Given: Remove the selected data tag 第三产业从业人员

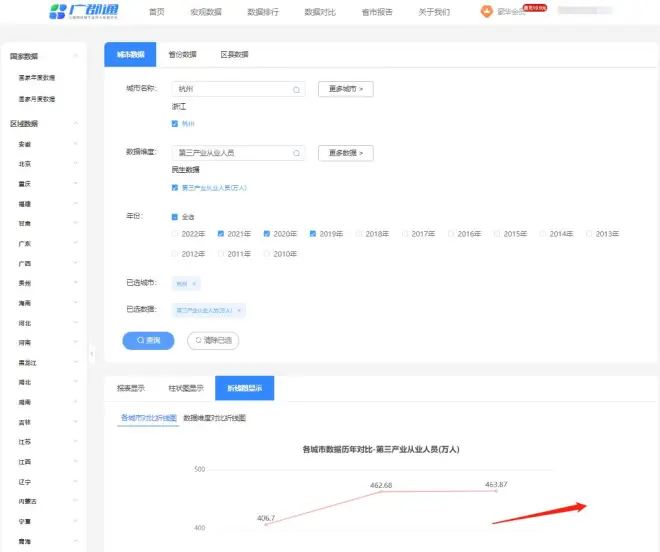Looking at the screenshot, I should coord(240,310).
